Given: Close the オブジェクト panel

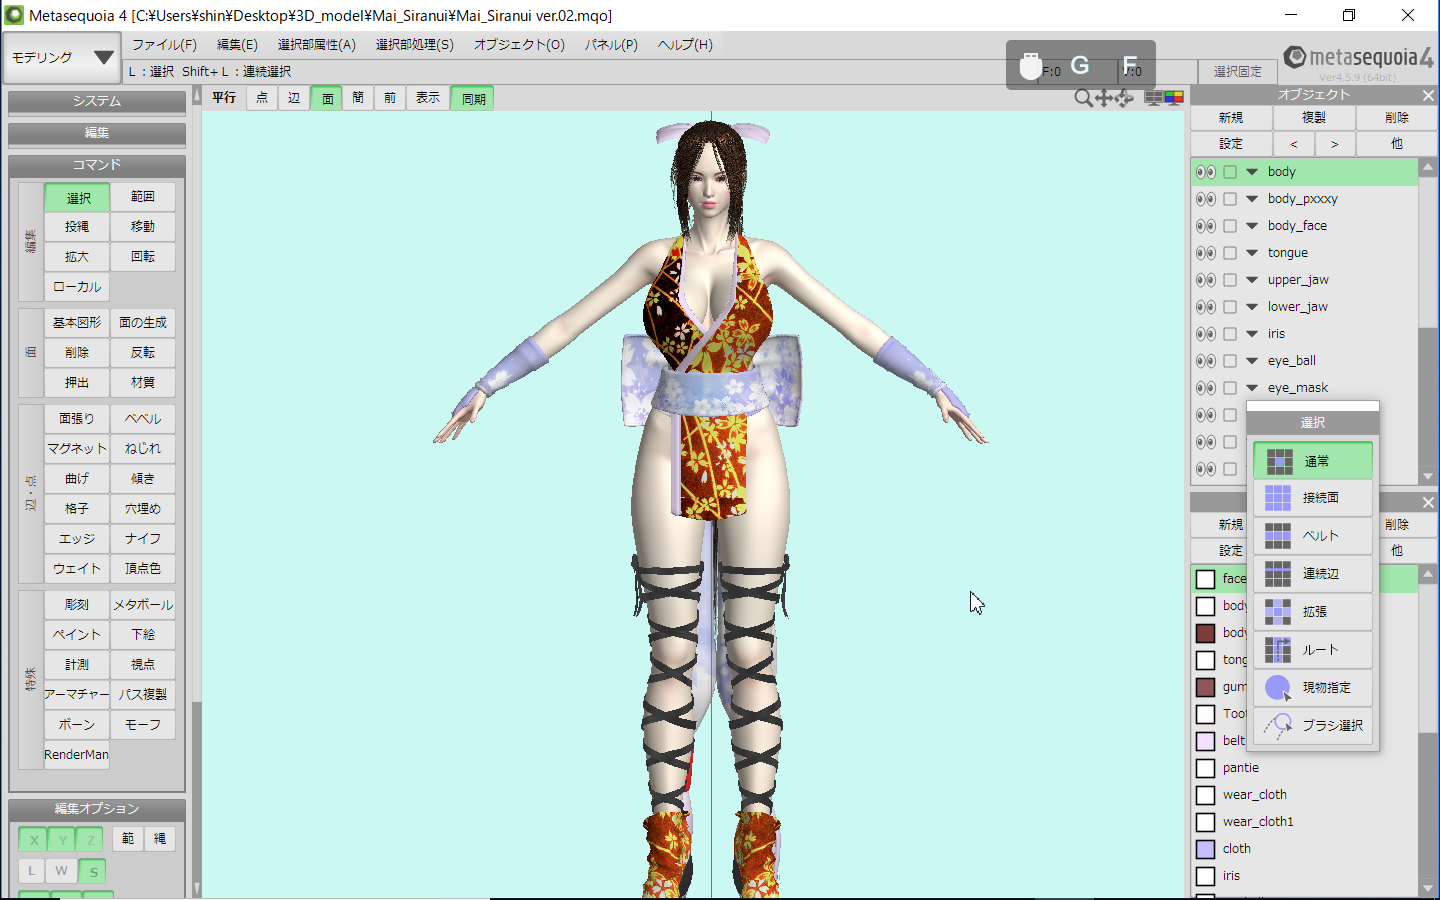Looking at the screenshot, I should [1428, 95].
